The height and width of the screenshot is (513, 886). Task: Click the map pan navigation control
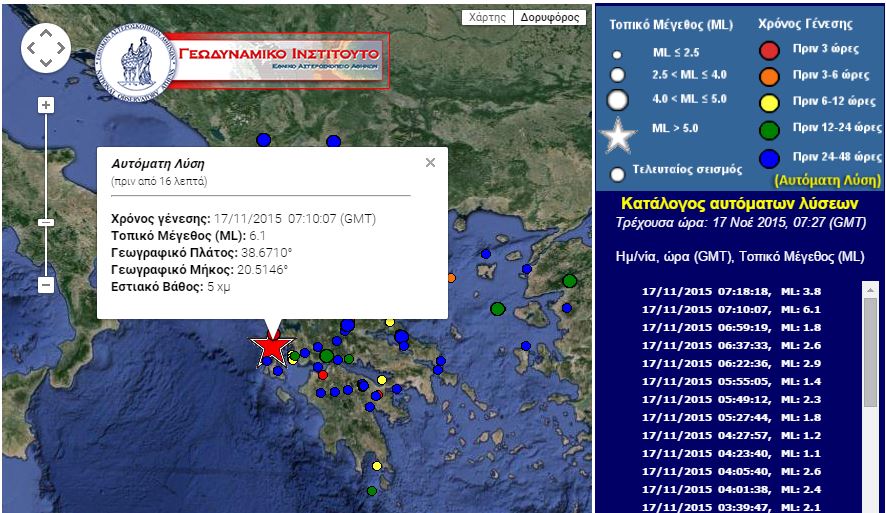coord(46,47)
